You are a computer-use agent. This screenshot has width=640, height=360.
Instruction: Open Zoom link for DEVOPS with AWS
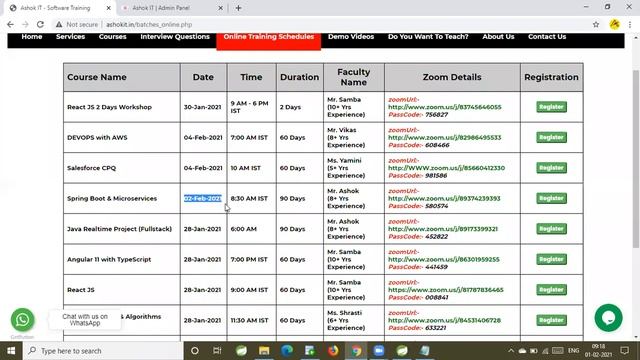[444, 138]
